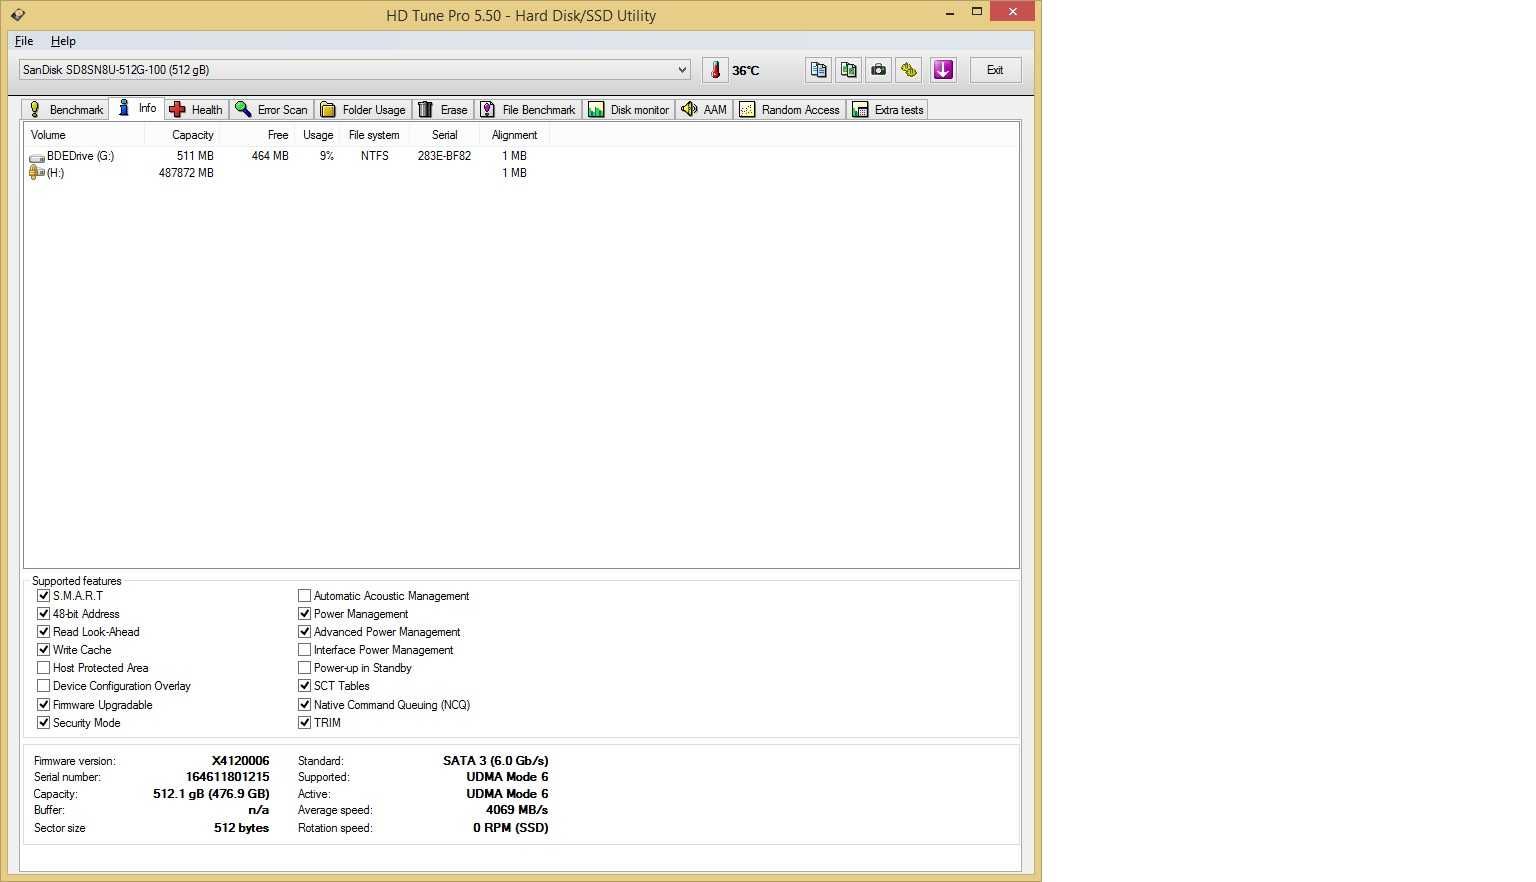Click firmware version value X4120006
The height and width of the screenshot is (882, 1536).
coord(240,761)
